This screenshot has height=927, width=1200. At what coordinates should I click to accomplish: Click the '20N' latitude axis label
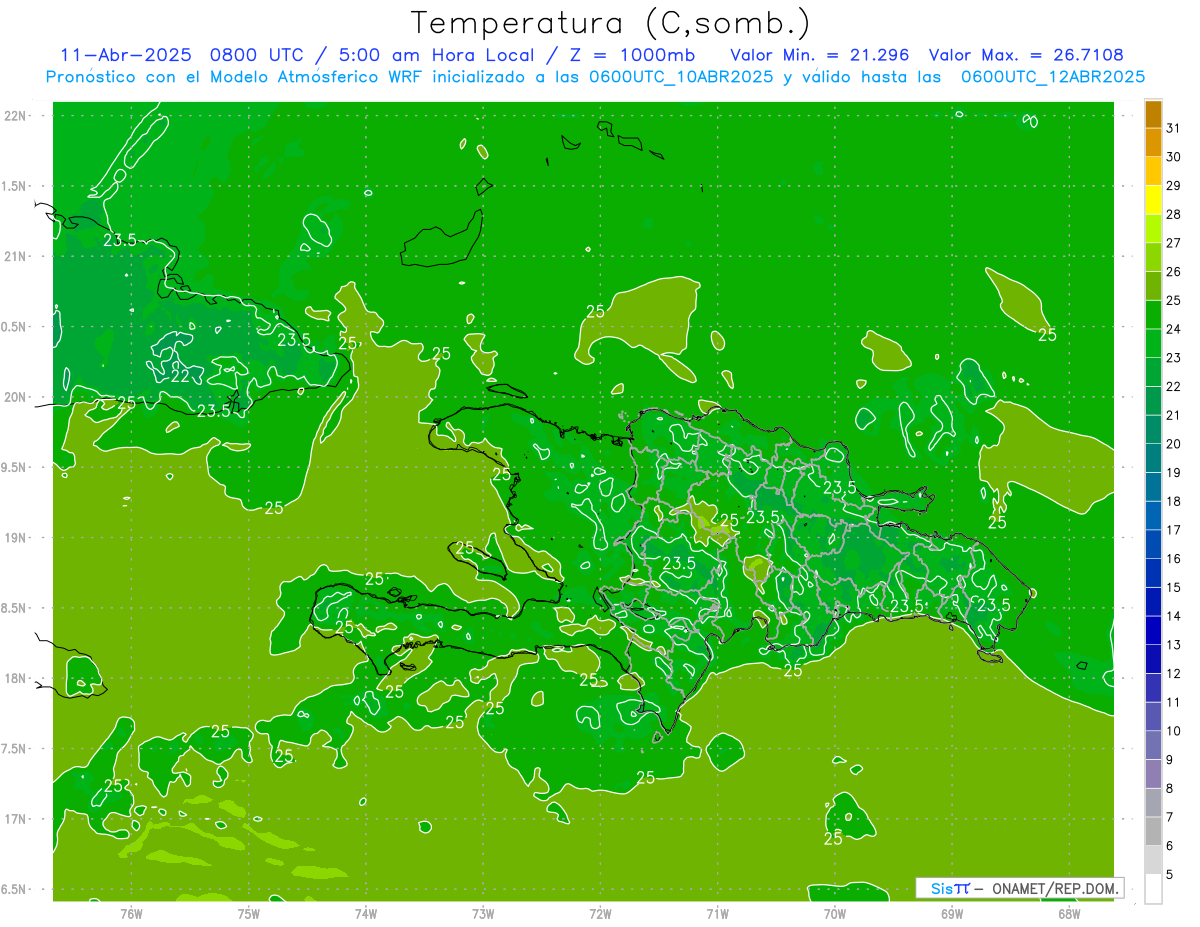[x=16, y=397]
